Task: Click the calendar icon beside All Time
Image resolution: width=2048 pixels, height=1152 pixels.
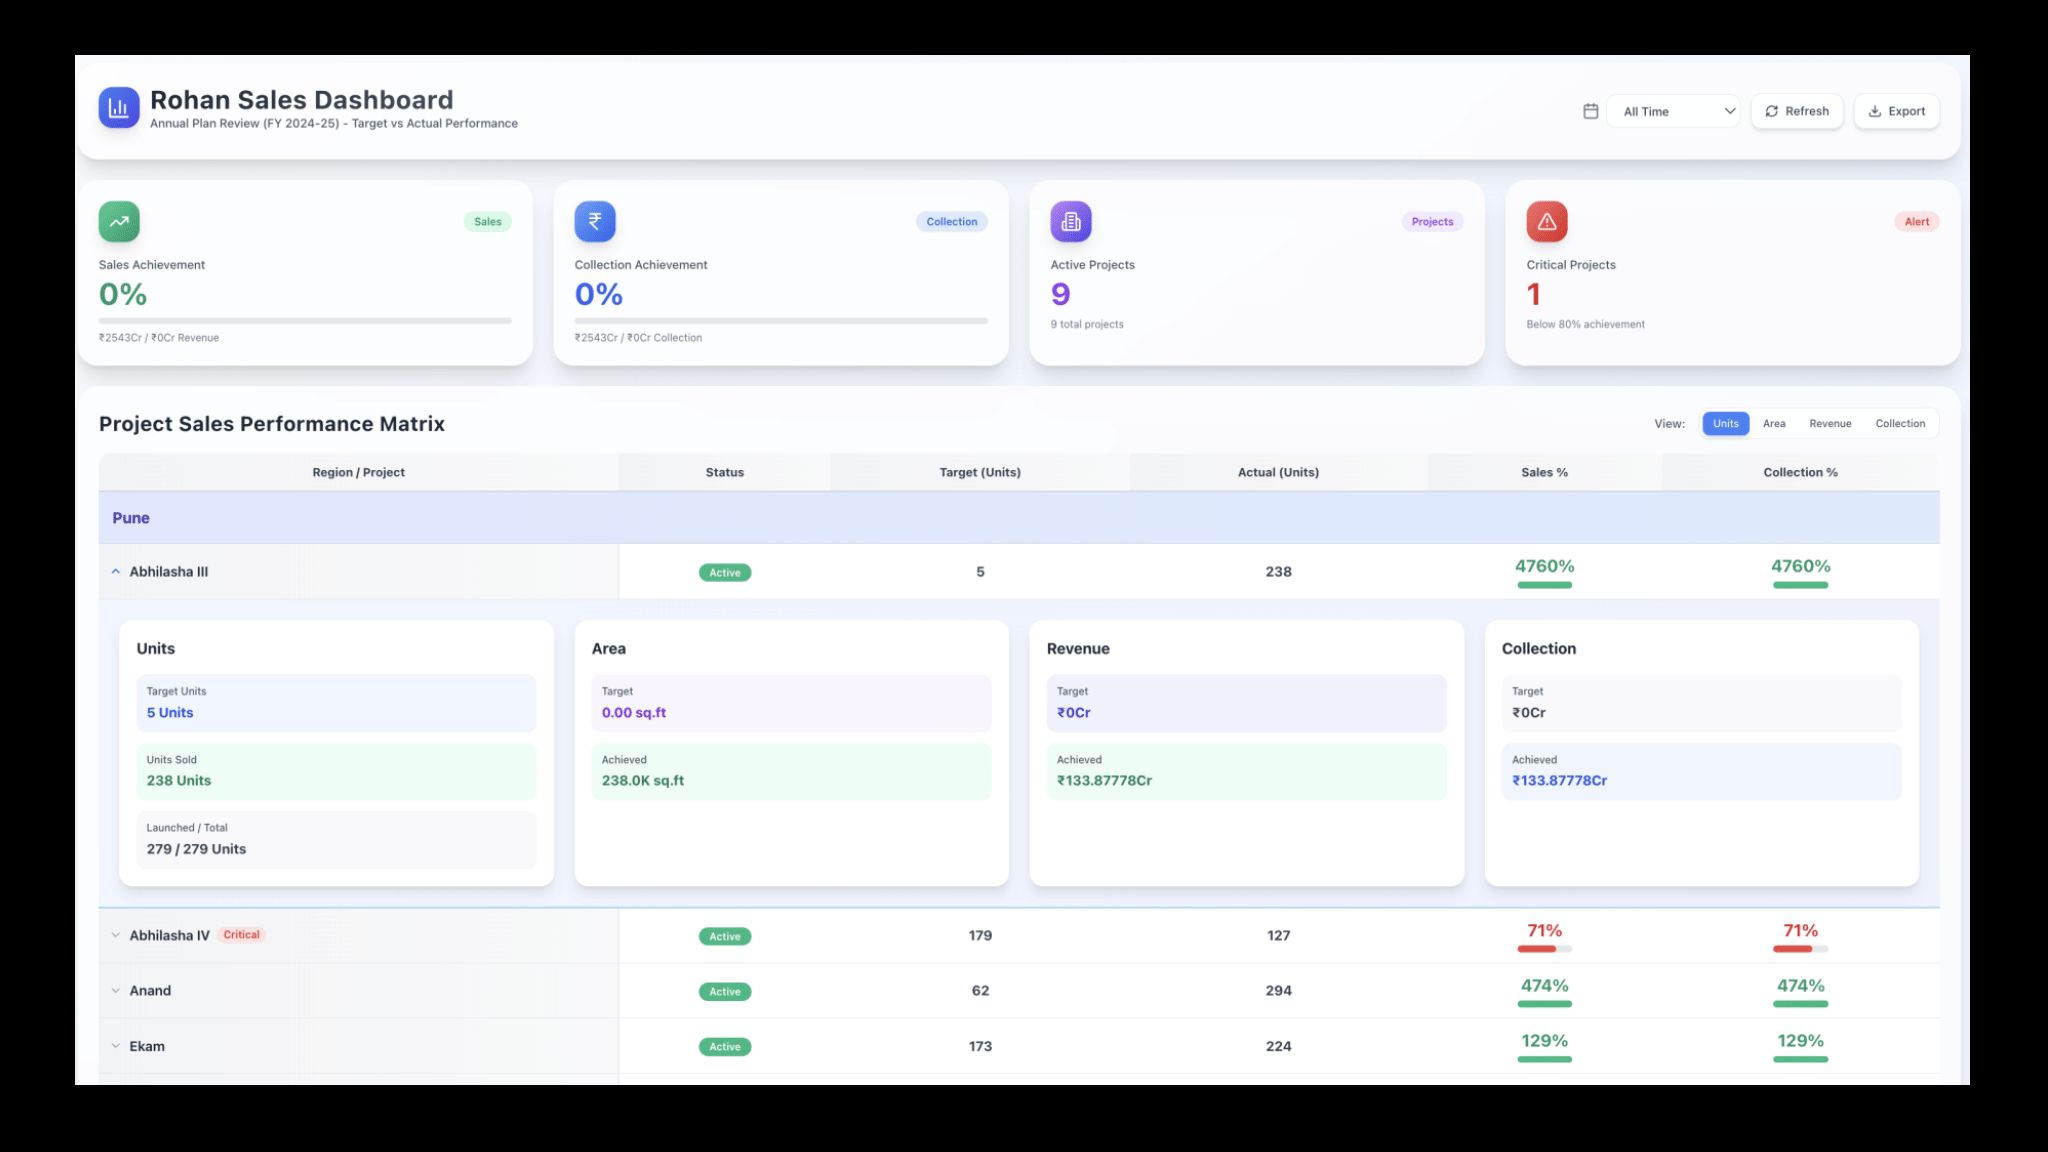Action: [x=1590, y=111]
